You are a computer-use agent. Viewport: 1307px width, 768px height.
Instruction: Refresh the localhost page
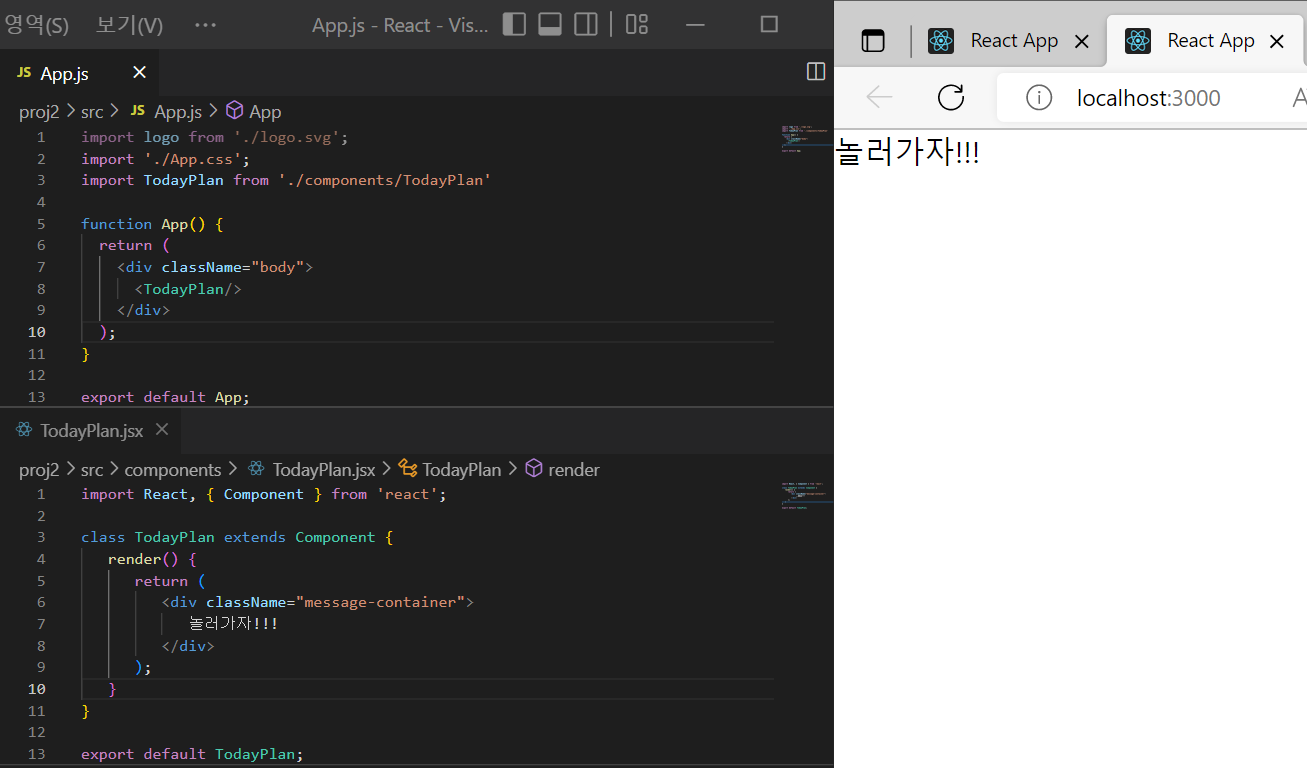[951, 97]
